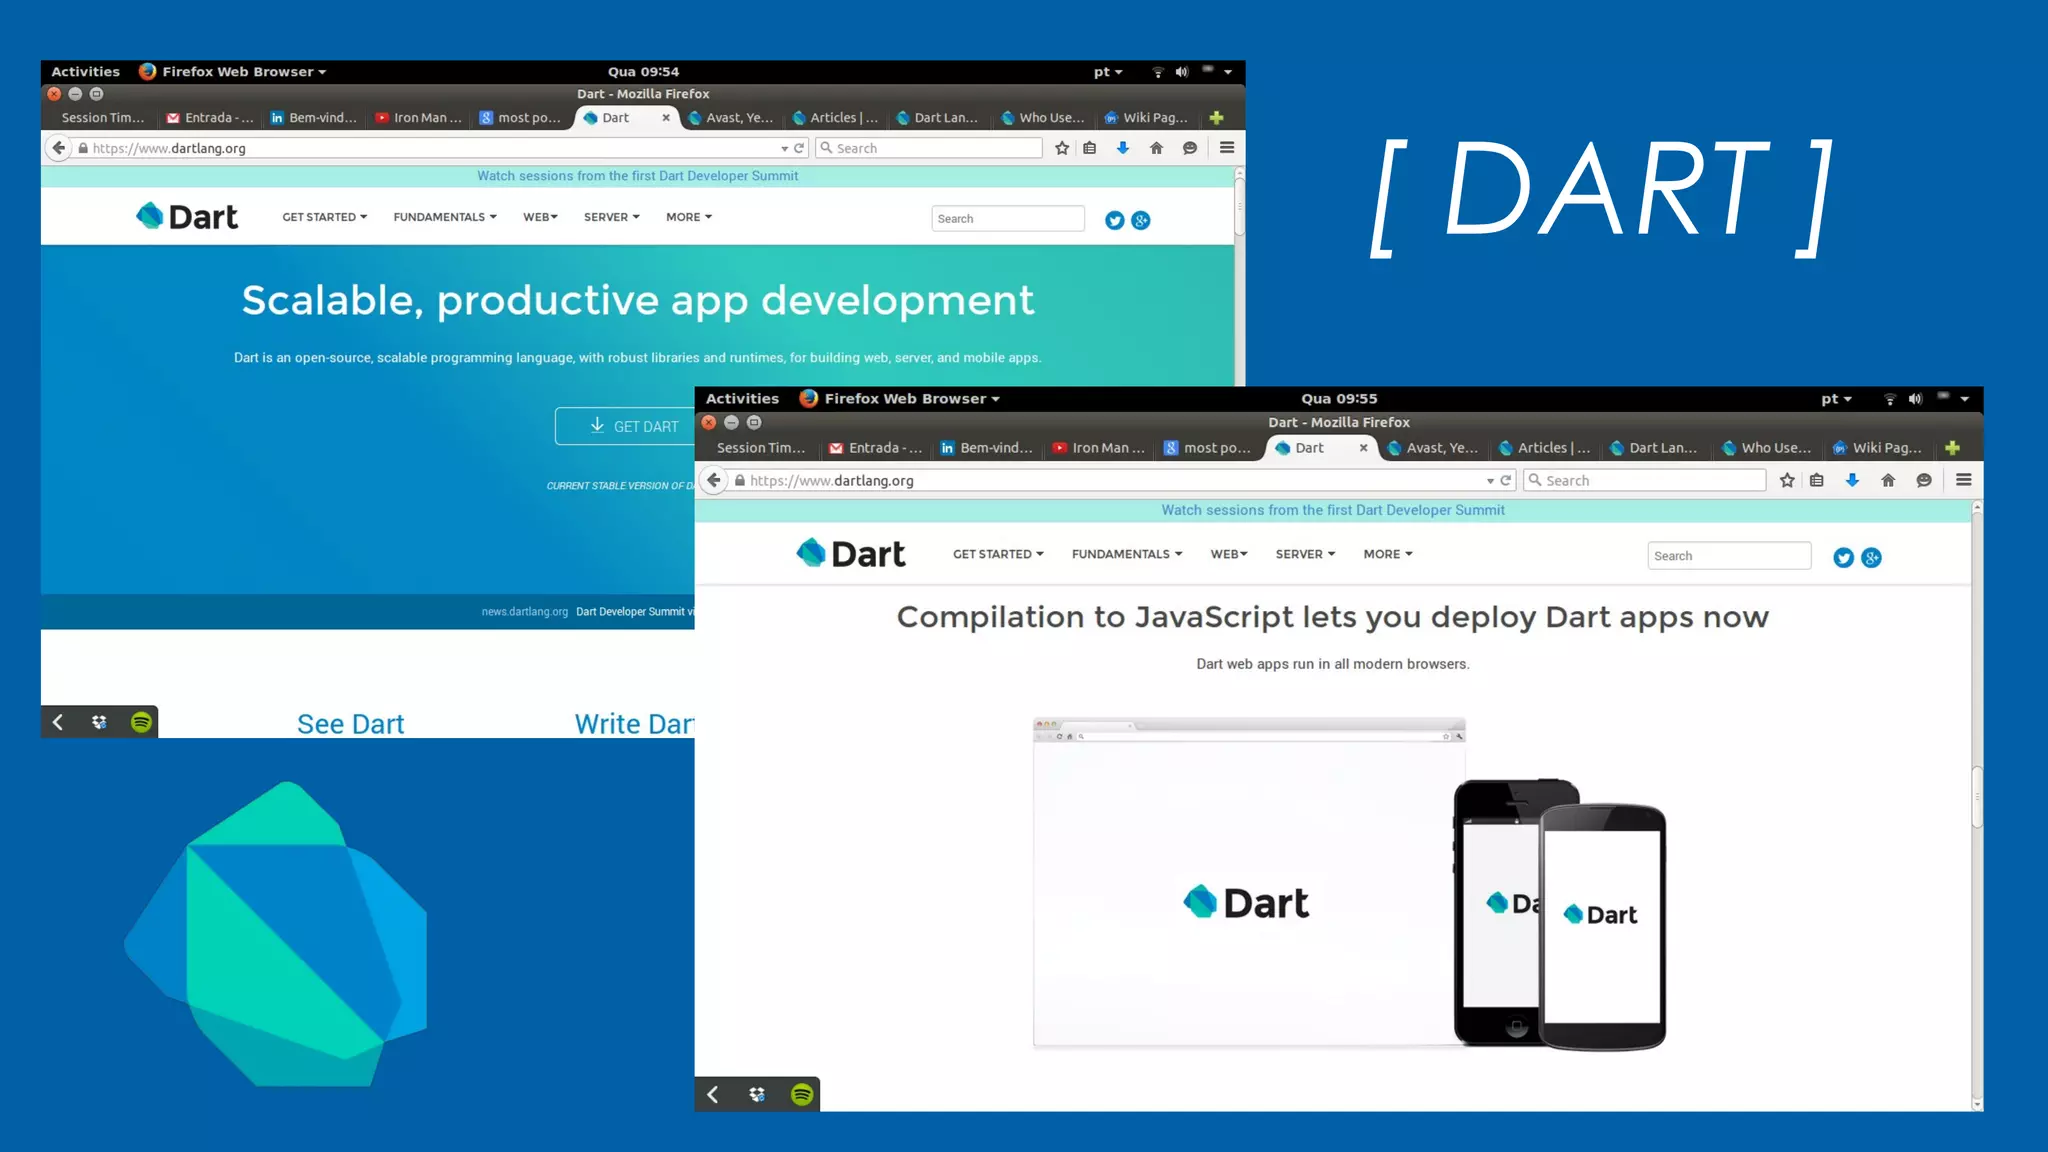
Task: Open Dart Google+ icon in front window
Action: point(1872,558)
